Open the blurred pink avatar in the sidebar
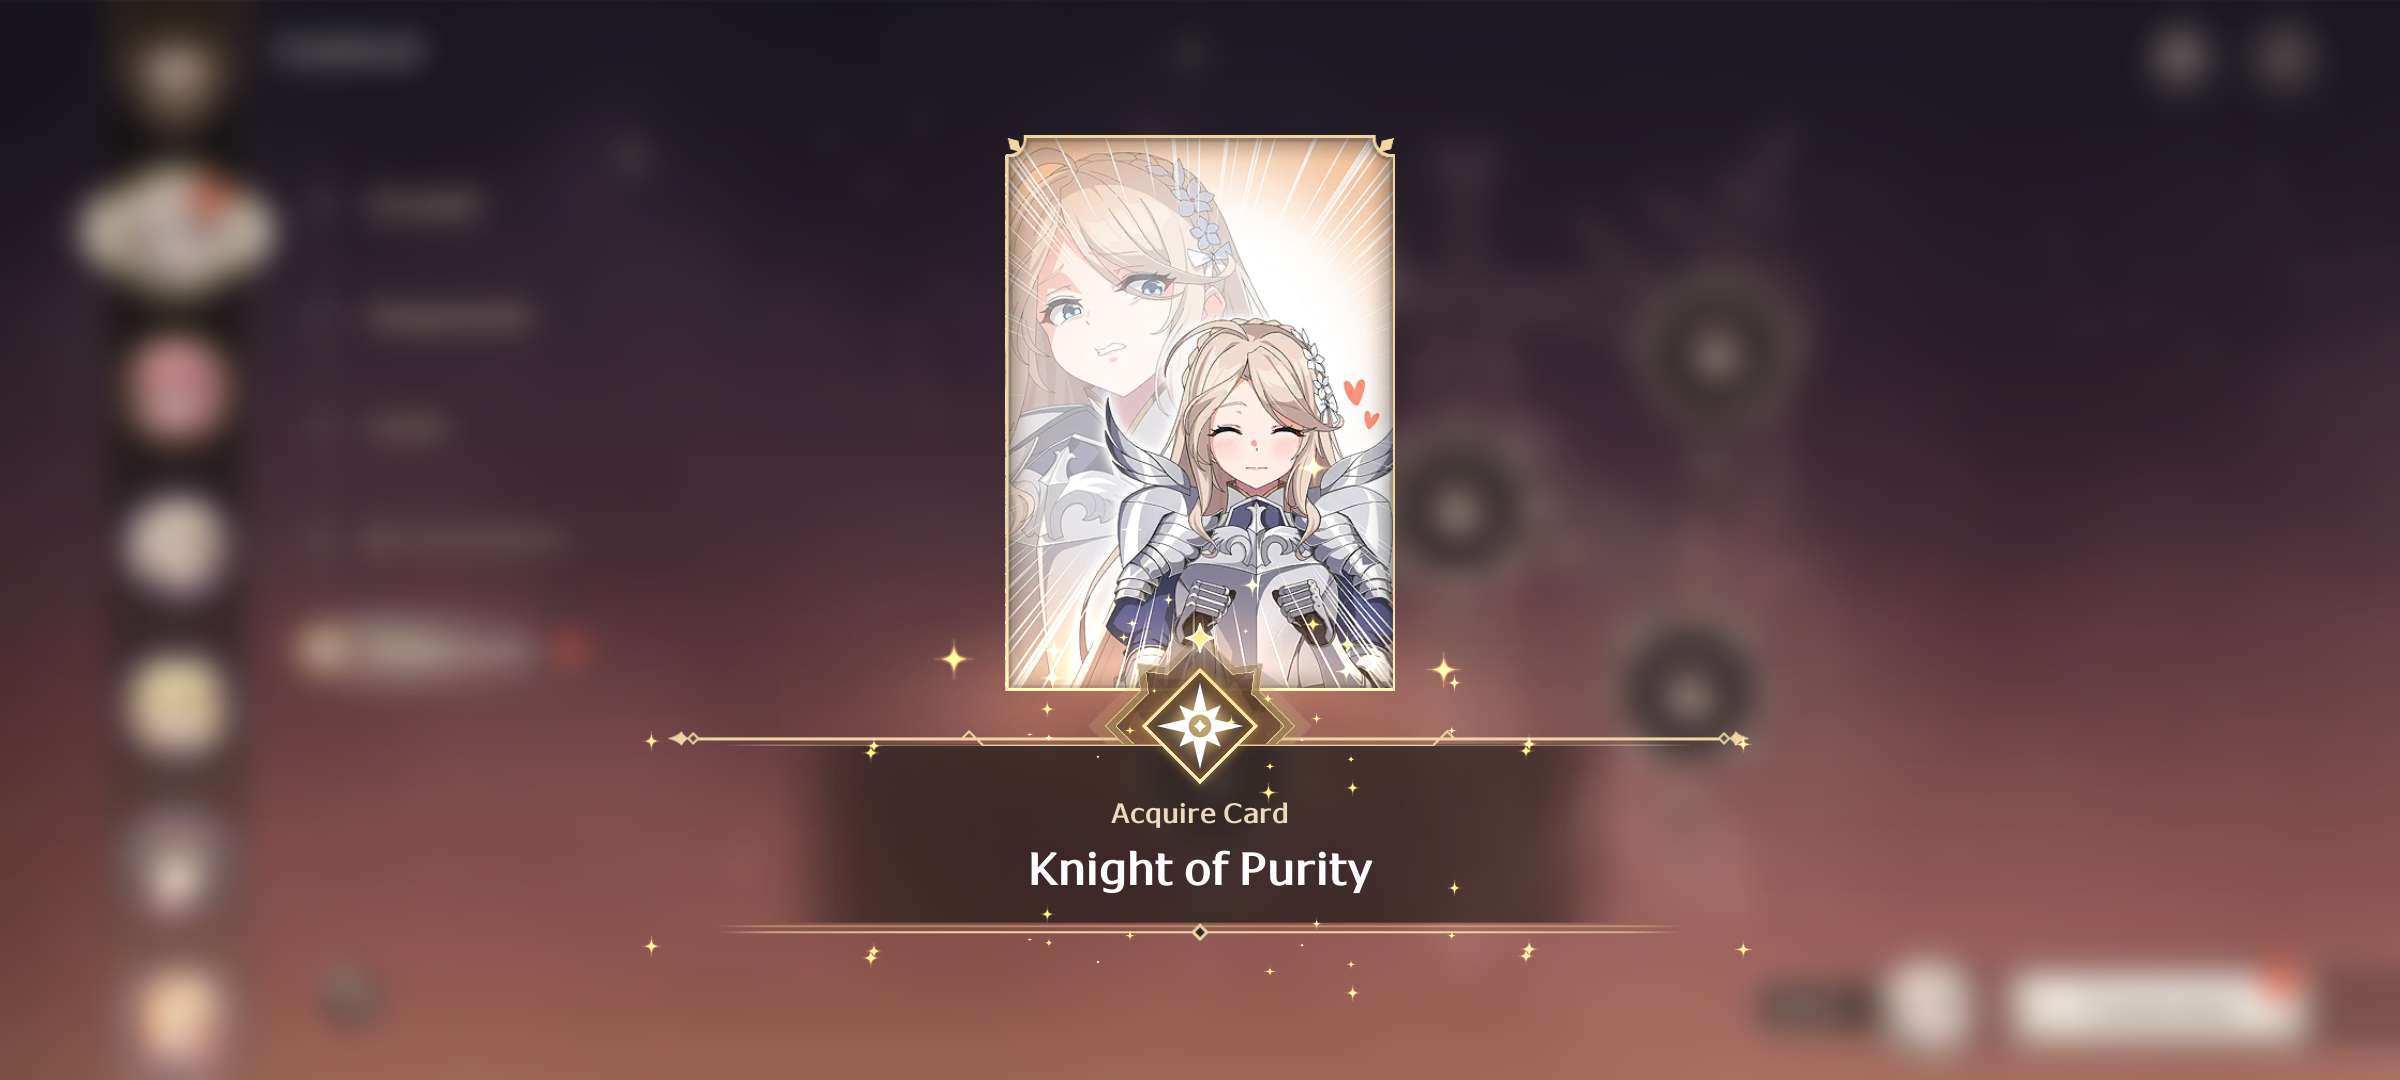The height and width of the screenshot is (1080, 2400). tap(176, 391)
